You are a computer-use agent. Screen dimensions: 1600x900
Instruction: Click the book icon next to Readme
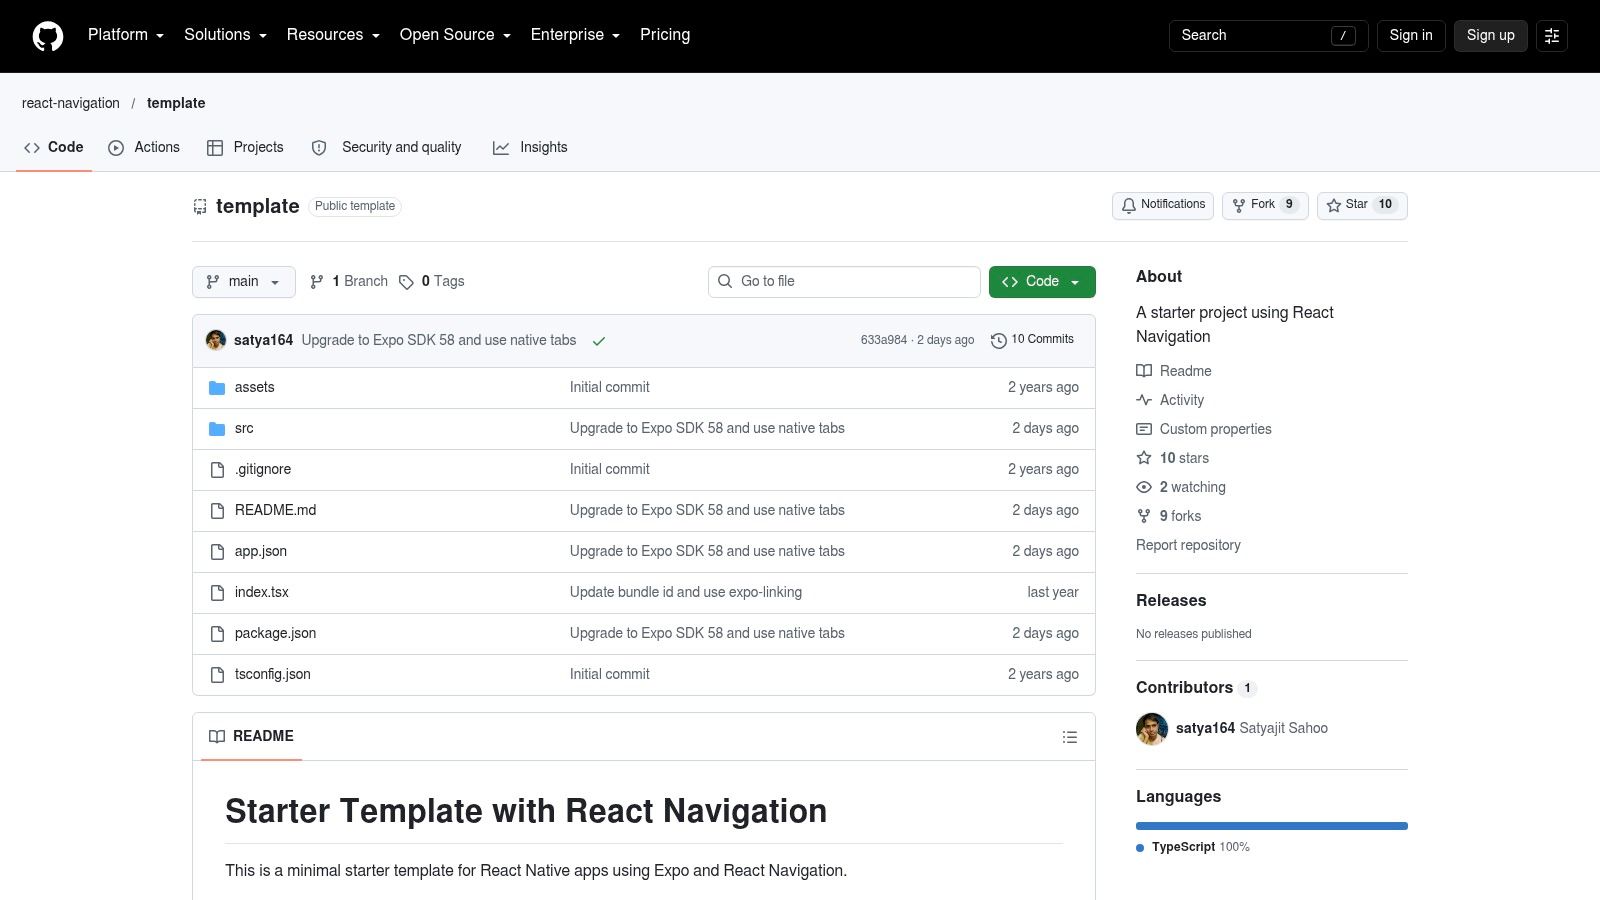(x=1144, y=371)
